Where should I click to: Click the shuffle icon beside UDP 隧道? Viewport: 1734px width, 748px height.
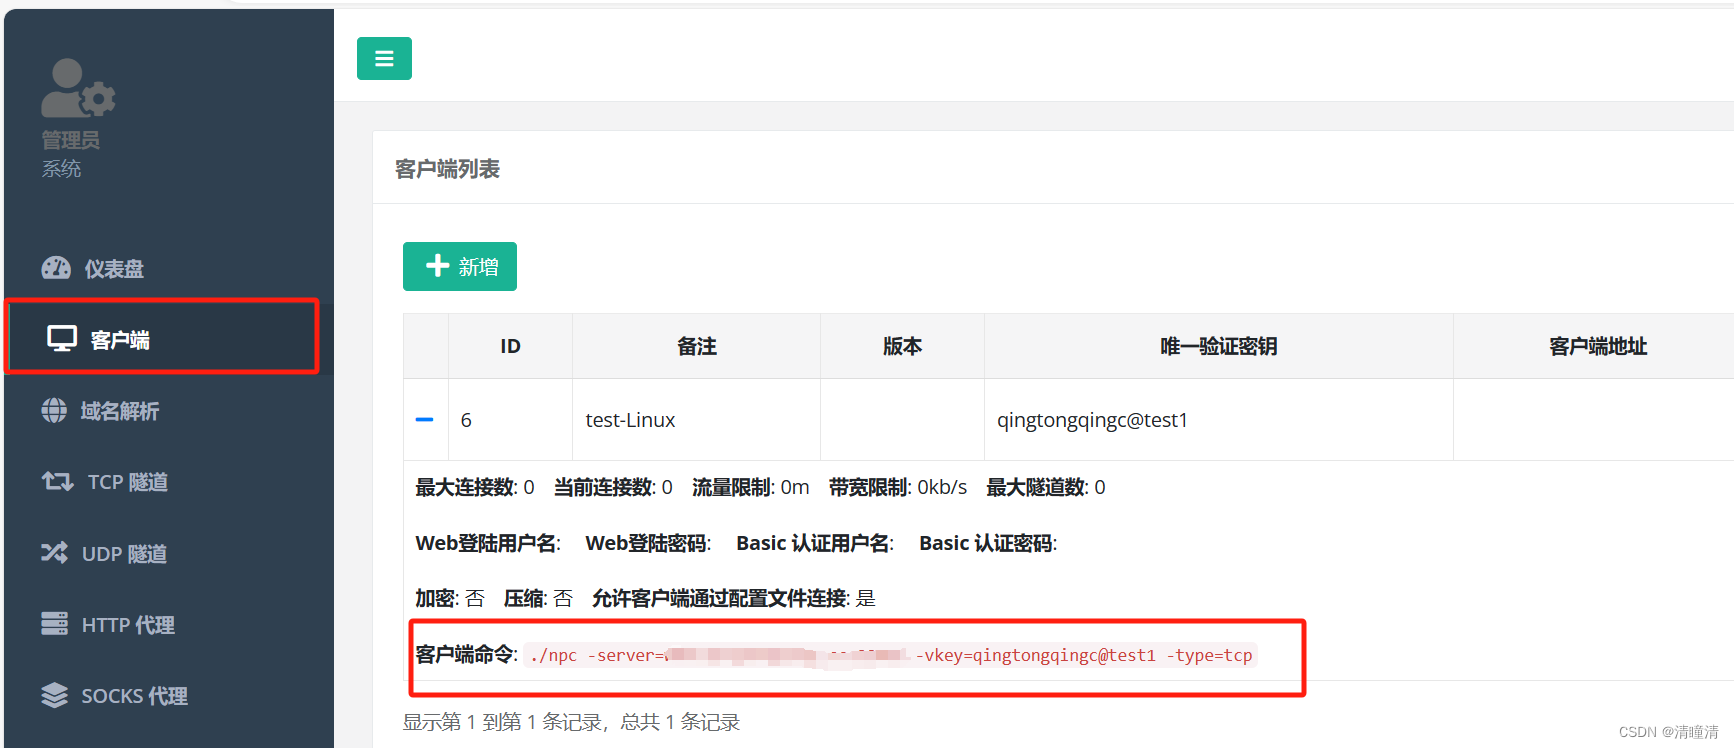point(54,552)
